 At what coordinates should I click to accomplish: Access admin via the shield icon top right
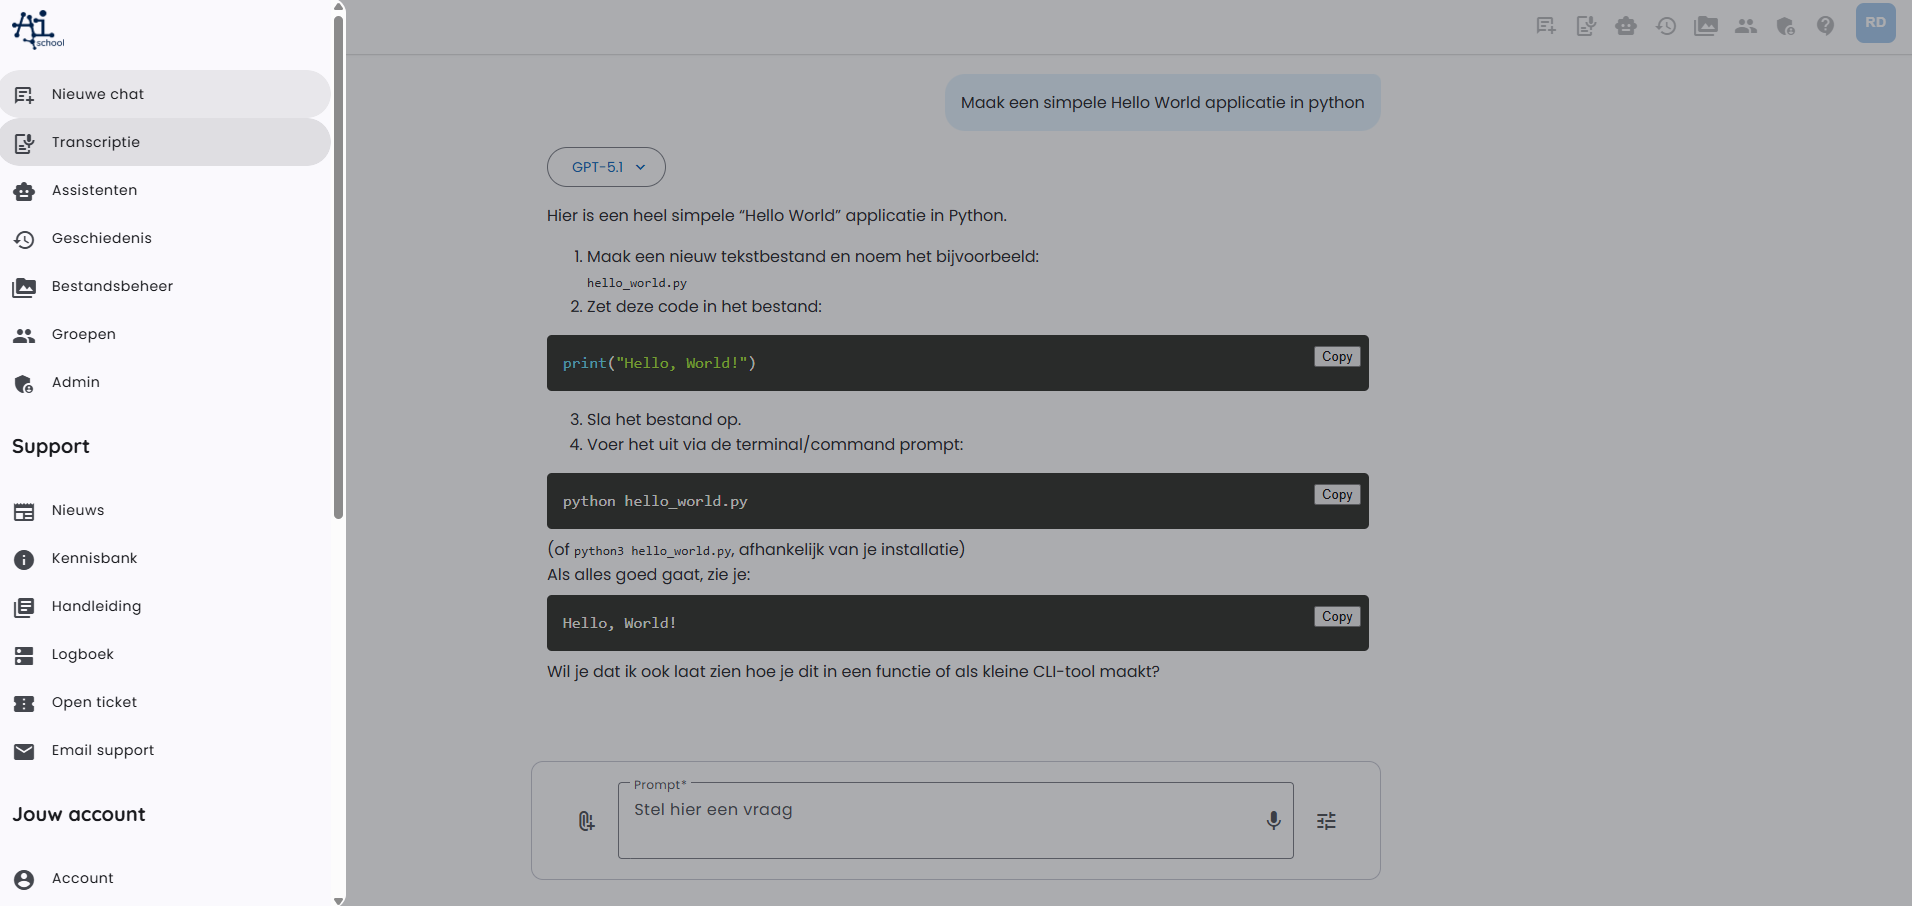pyautogui.click(x=1786, y=26)
